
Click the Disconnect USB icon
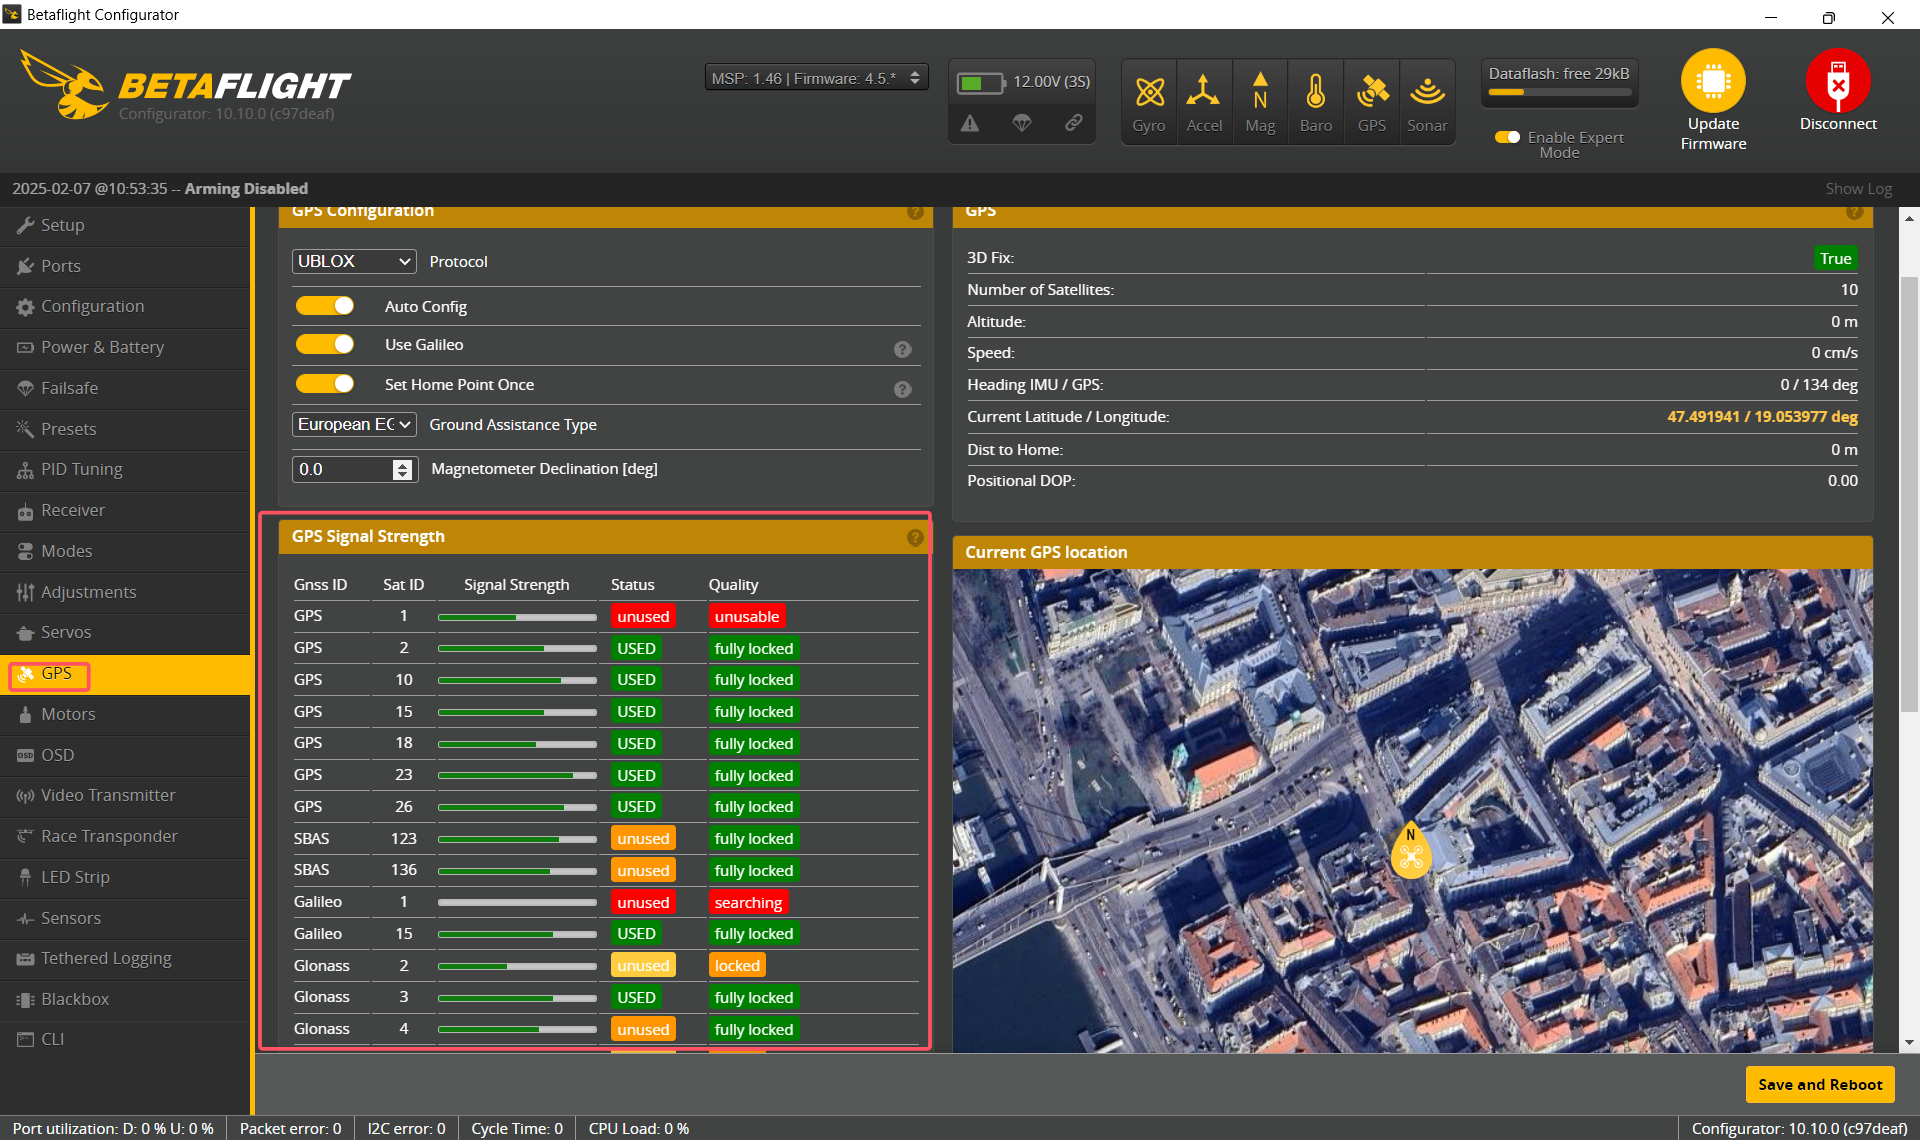click(1838, 81)
